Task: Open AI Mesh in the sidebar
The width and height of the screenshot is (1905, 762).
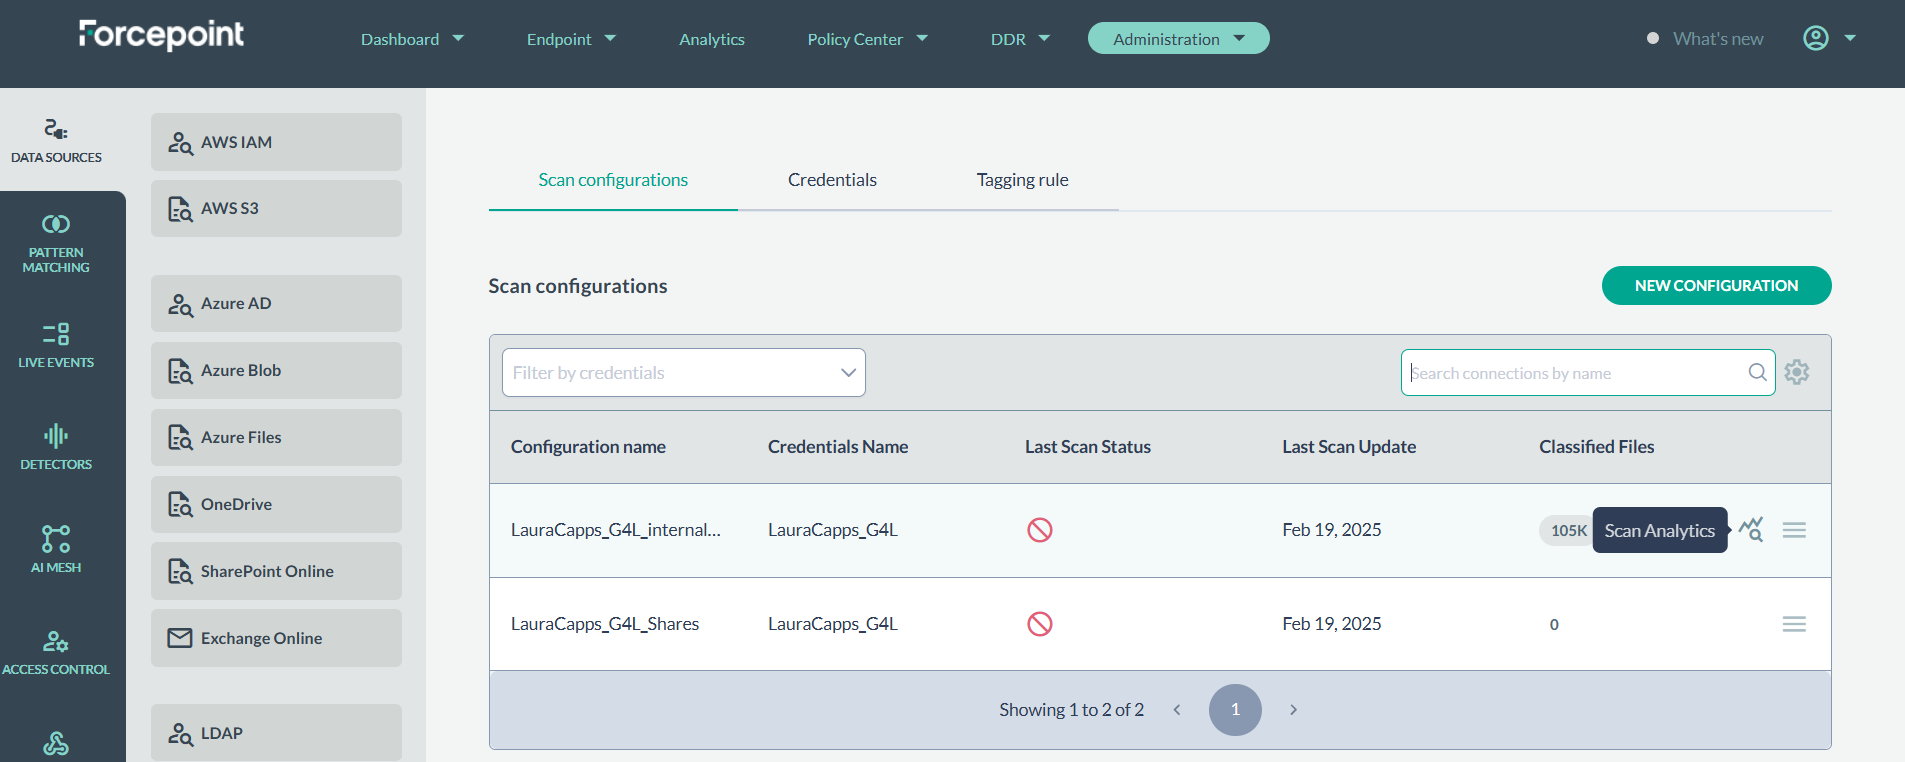Action: (56, 549)
